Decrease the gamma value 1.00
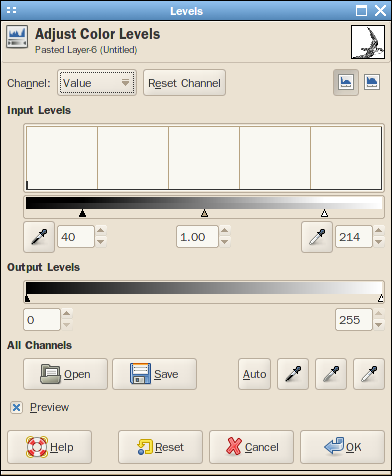392x476 pixels. click(x=225, y=242)
